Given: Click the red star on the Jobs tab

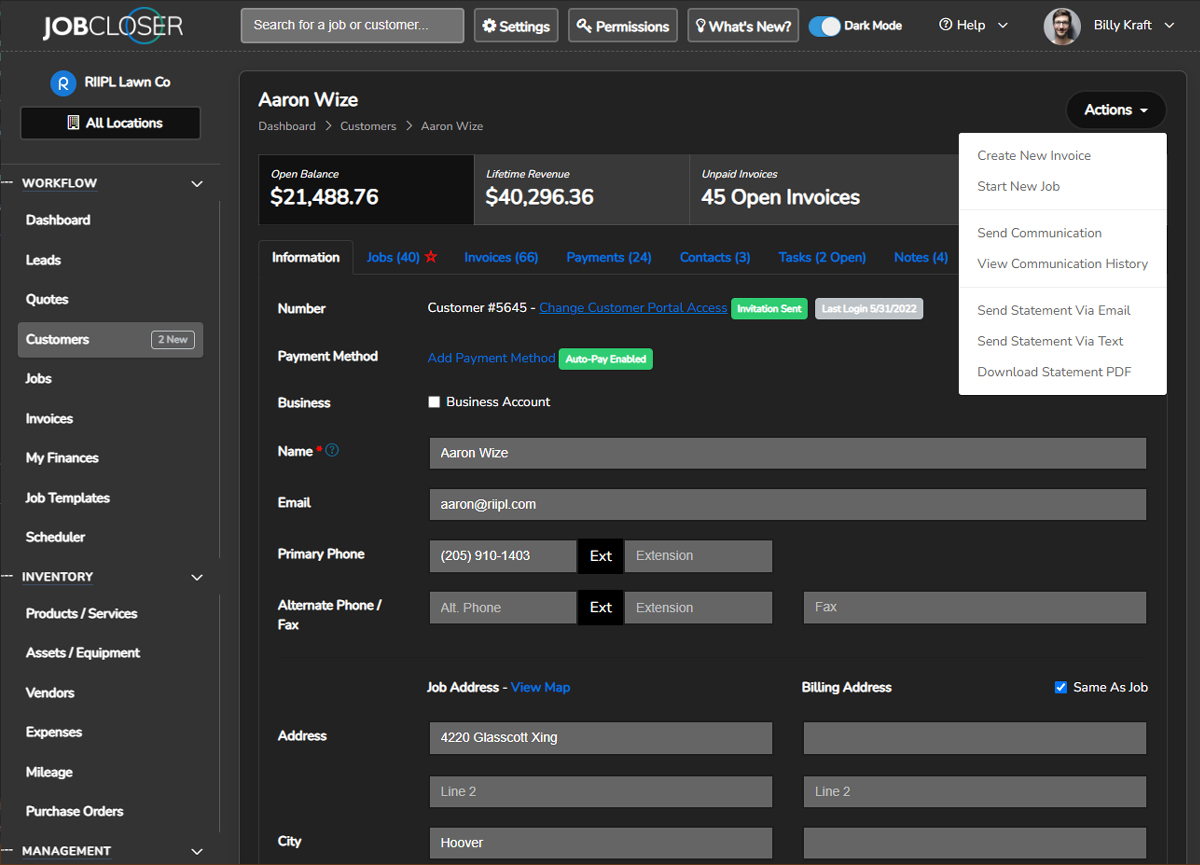Looking at the screenshot, I should (430, 256).
